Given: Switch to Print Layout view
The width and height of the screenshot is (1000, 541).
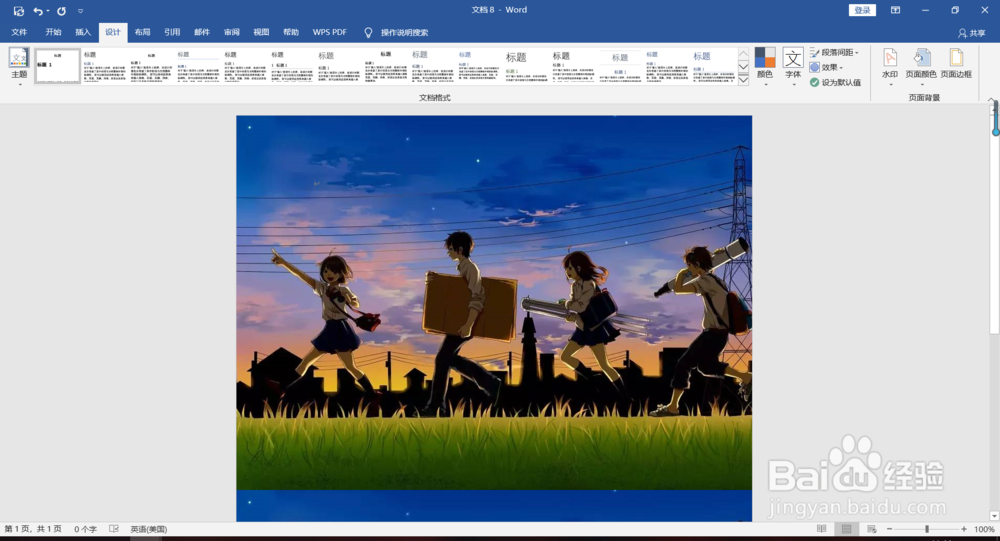Looking at the screenshot, I should [846, 529].
